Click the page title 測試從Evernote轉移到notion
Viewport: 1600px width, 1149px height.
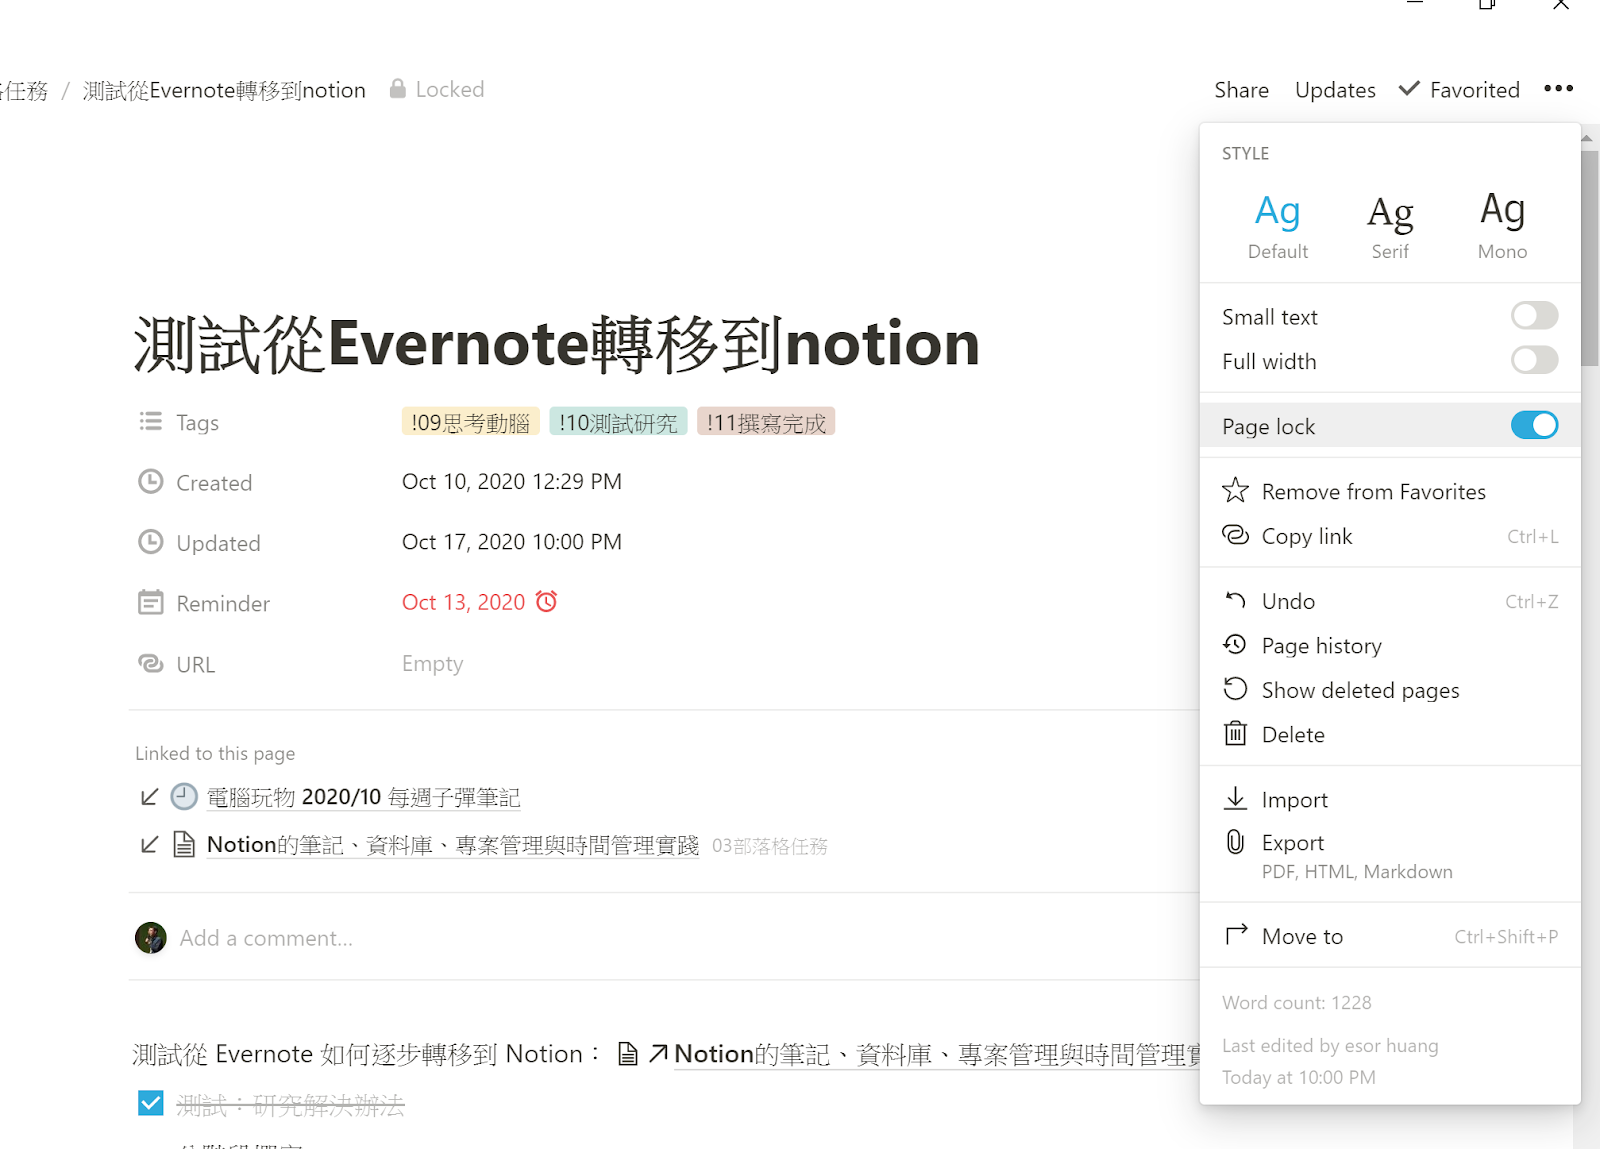pyautogui.click(x=556, y=343)
